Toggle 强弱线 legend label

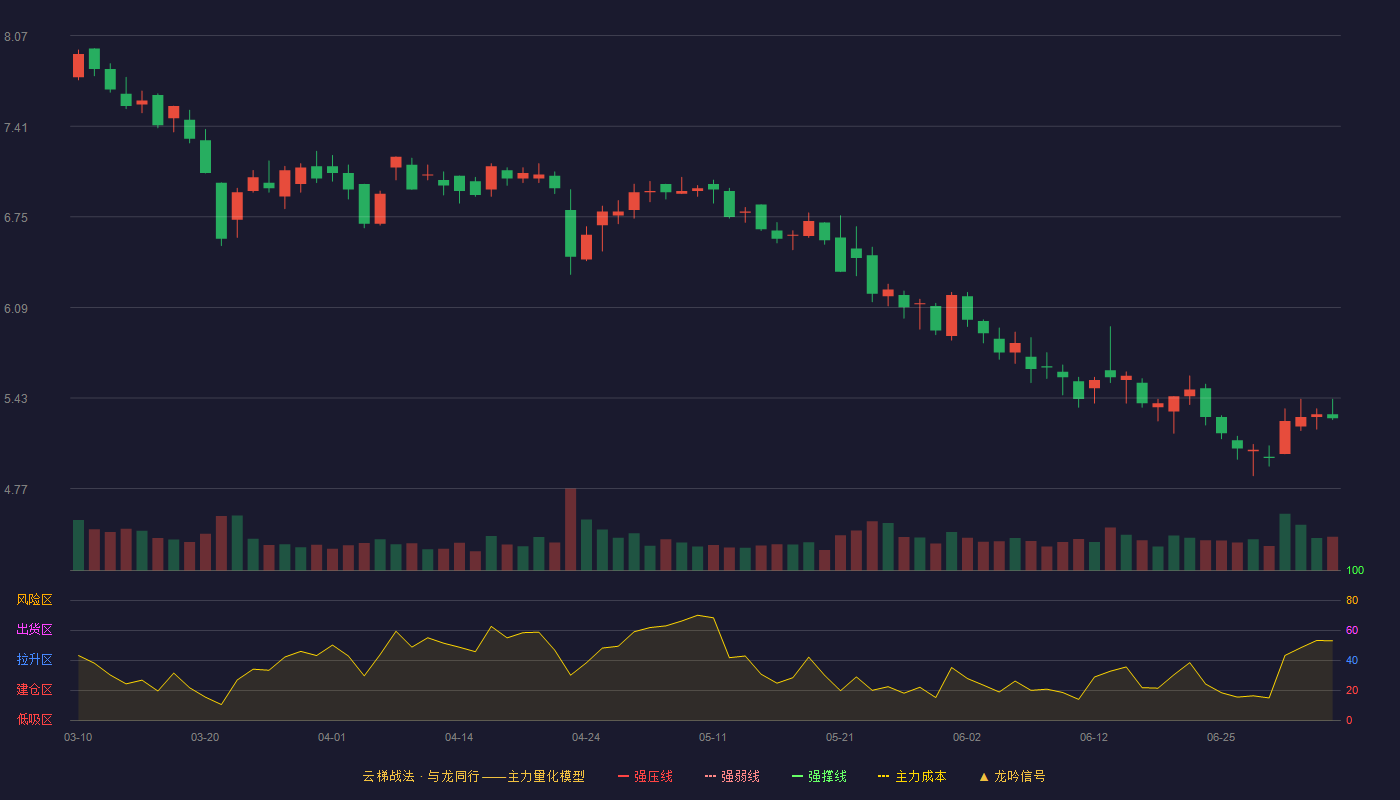click(740, 776)
